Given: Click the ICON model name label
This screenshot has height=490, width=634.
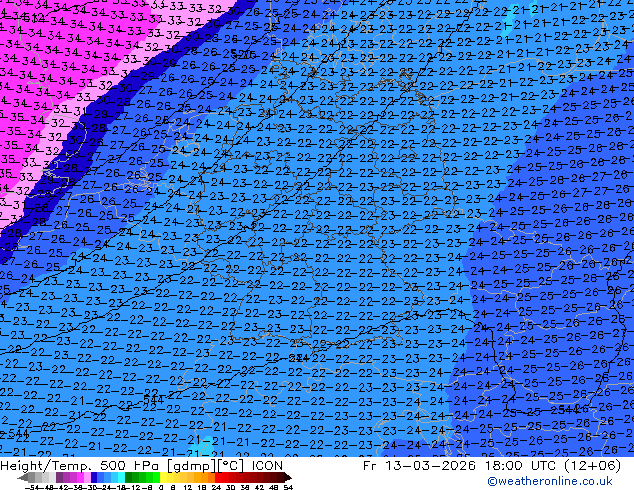Looking at the screenshot, I should [267, 466].
